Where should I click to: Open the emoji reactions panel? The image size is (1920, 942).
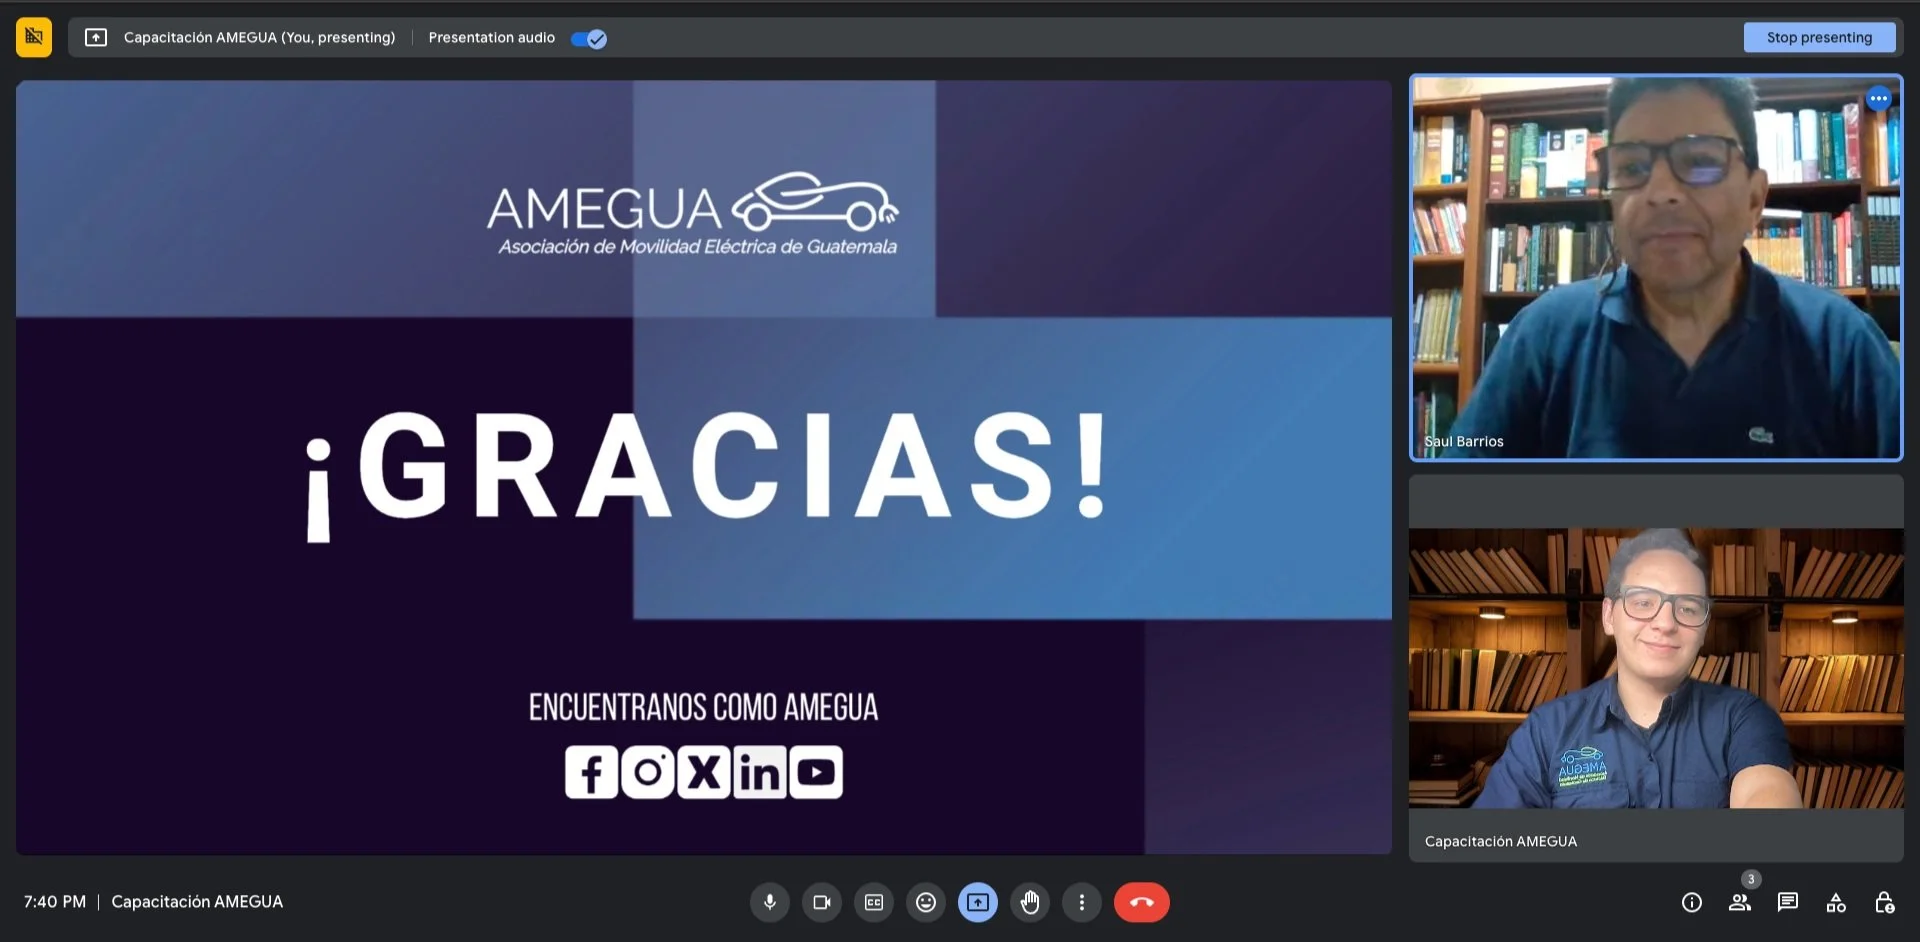pos(926,902)
